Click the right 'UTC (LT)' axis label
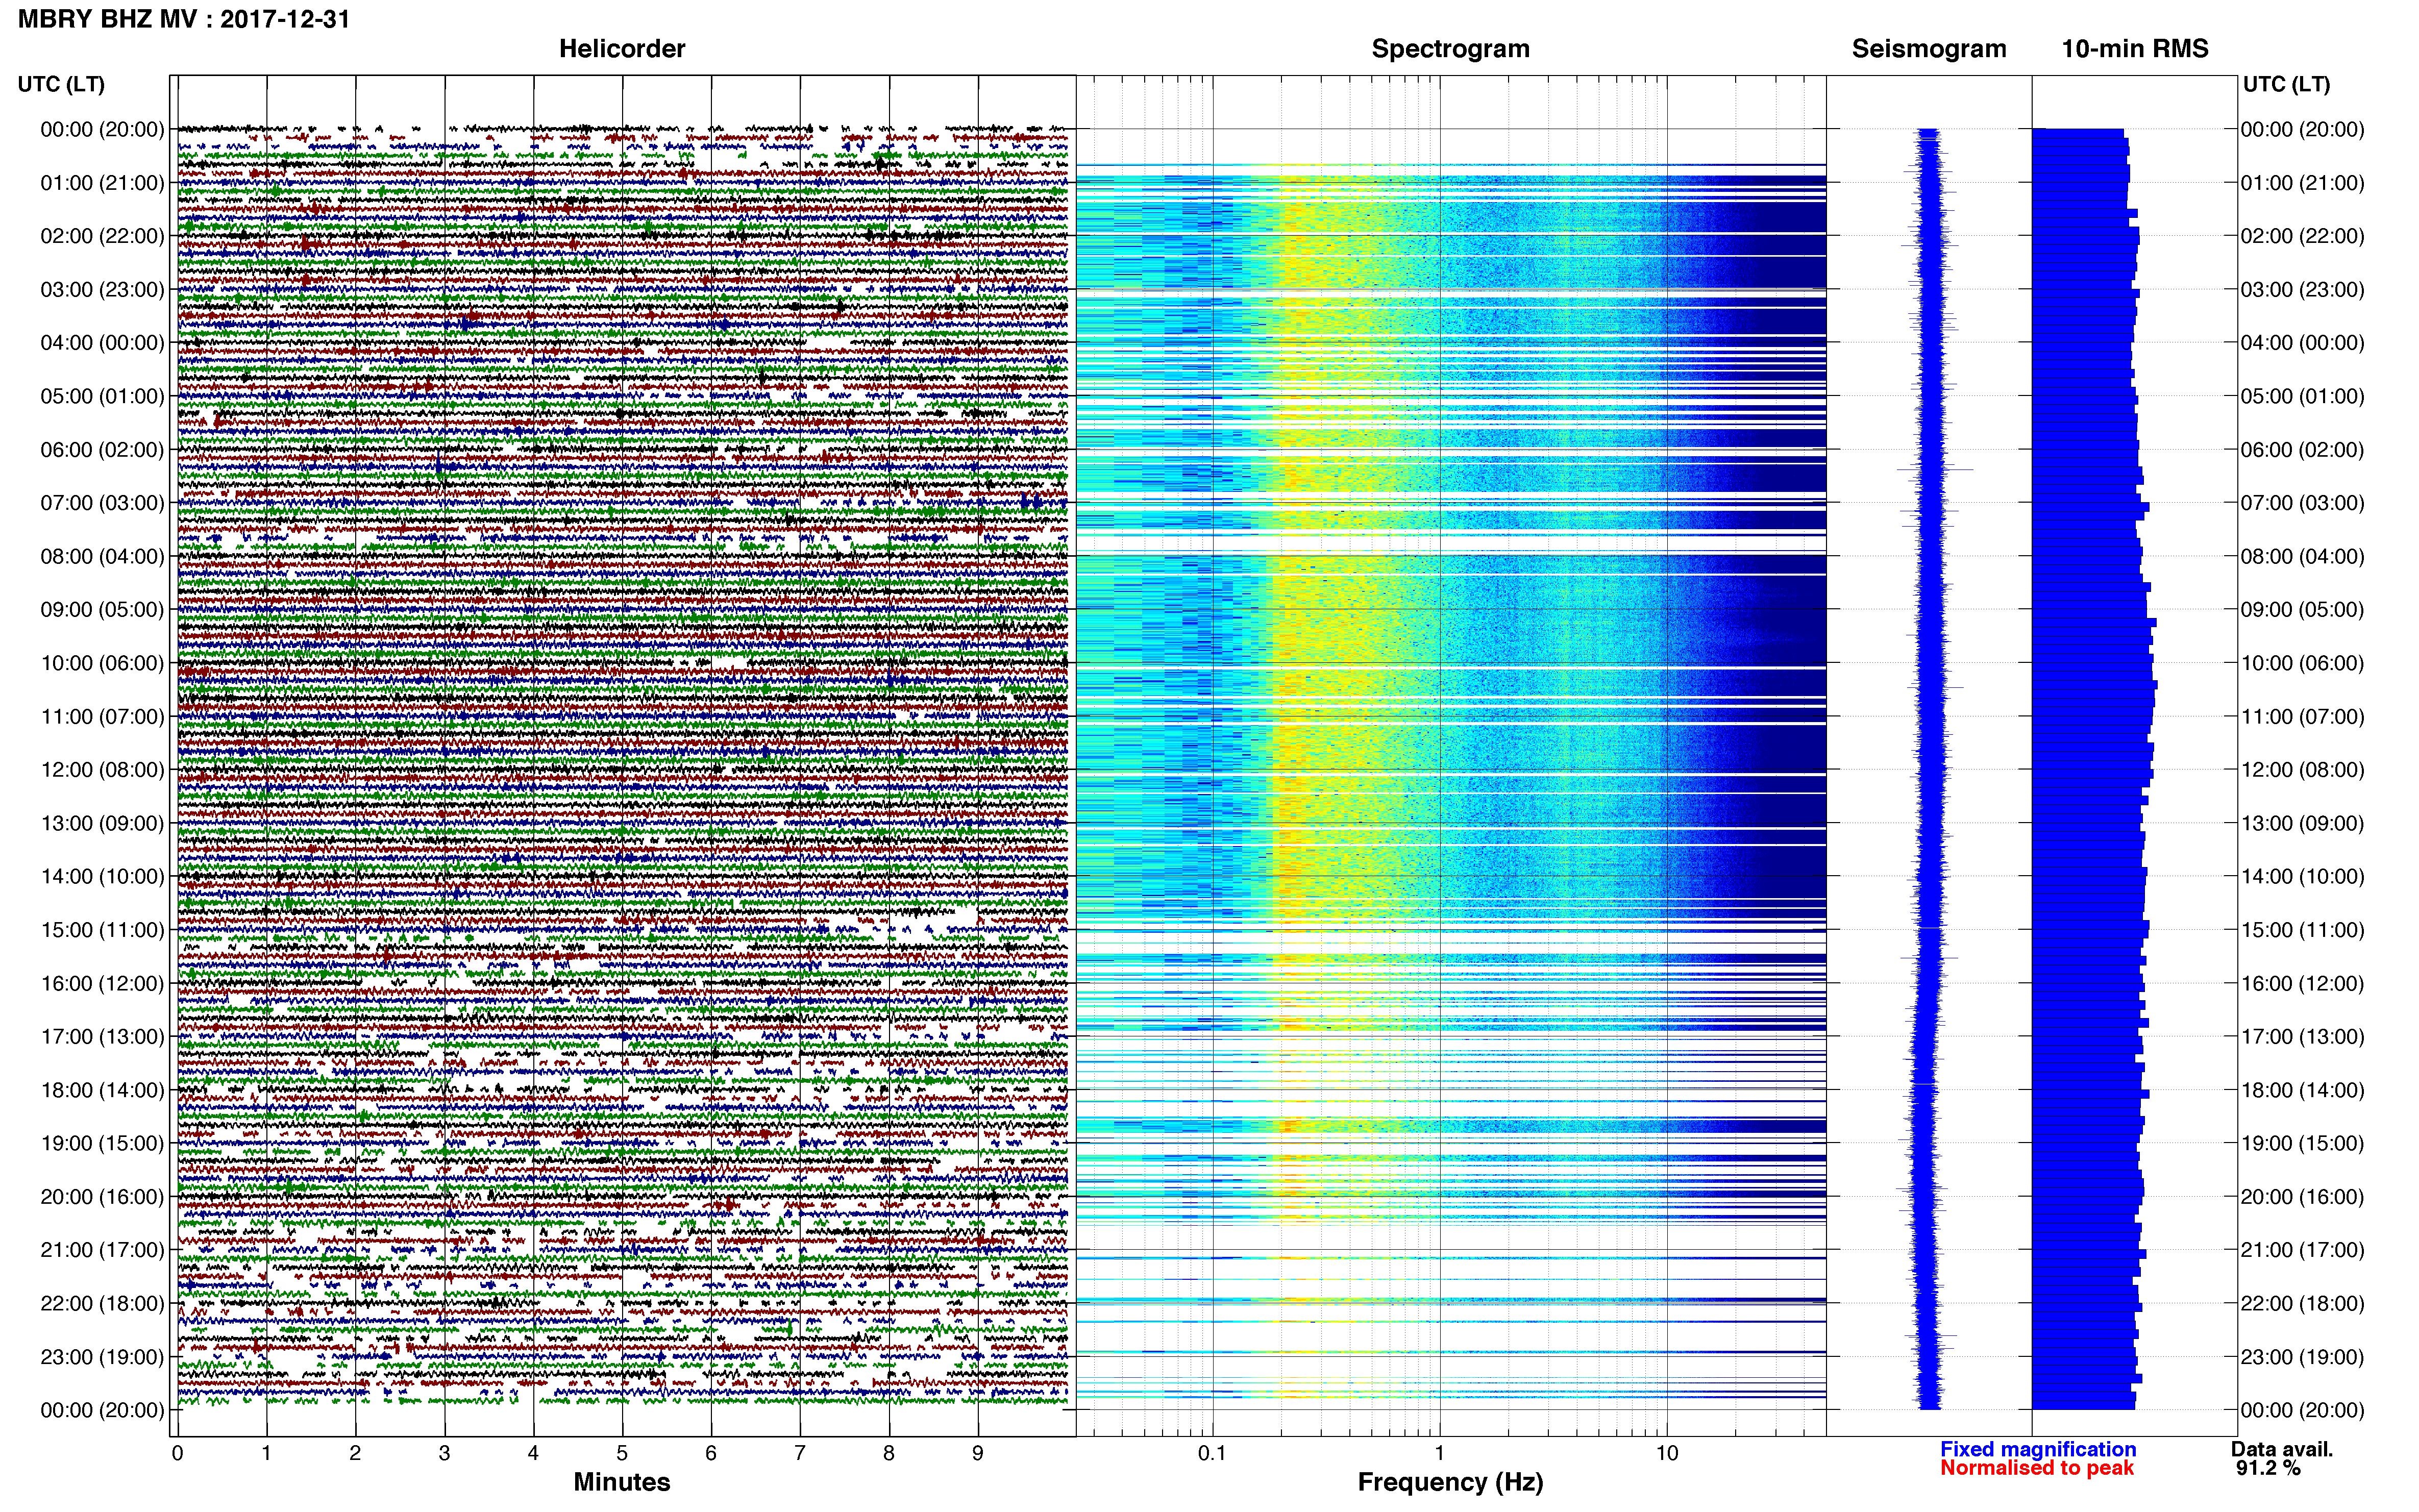The width and height of the screenshot is (2419, 1512). point(2286,84)
